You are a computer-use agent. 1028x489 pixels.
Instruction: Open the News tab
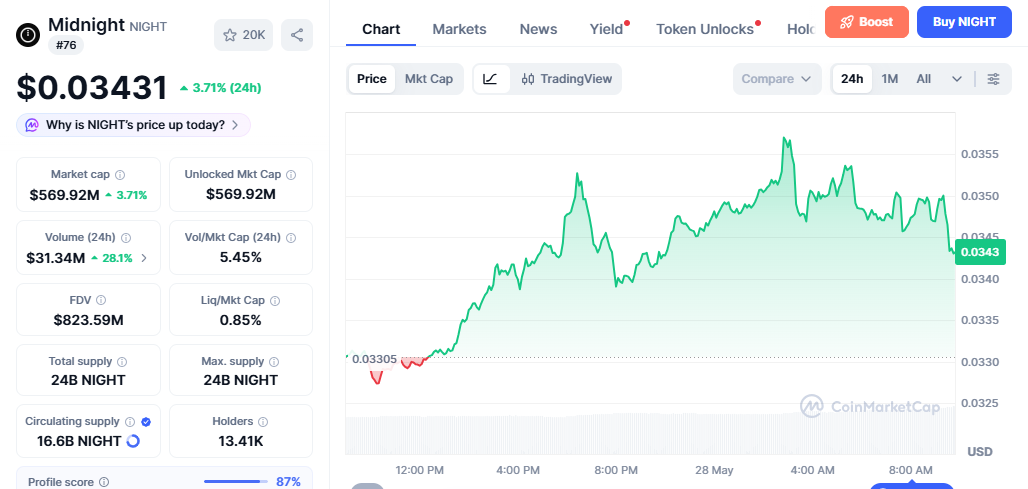[x=538, y=29]
